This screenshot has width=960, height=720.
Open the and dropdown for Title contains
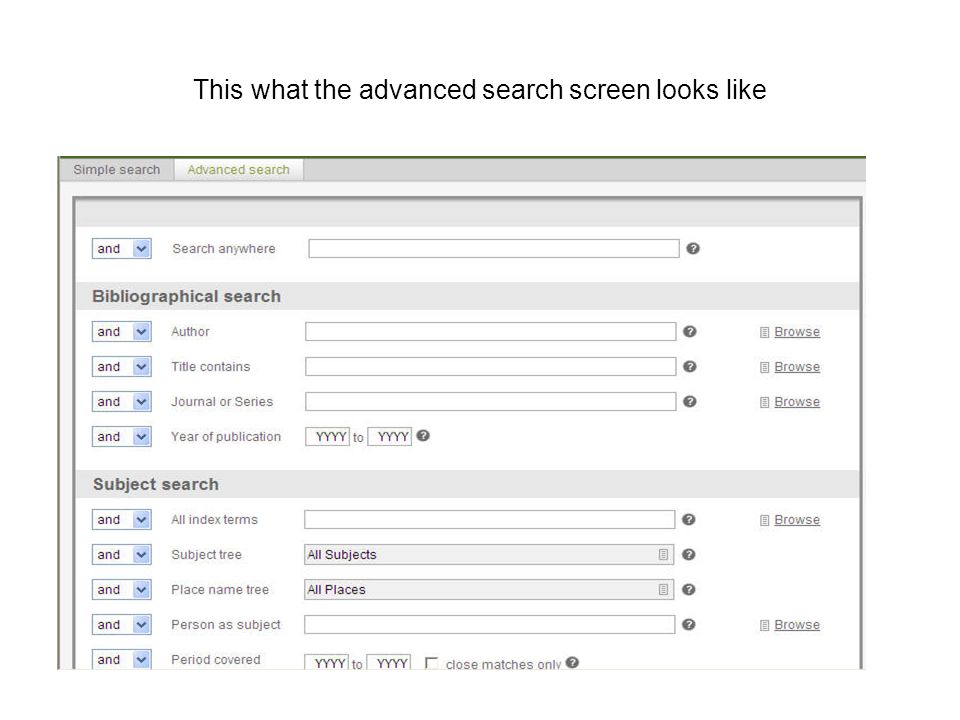pyautogui.click(x=121, y=366)
